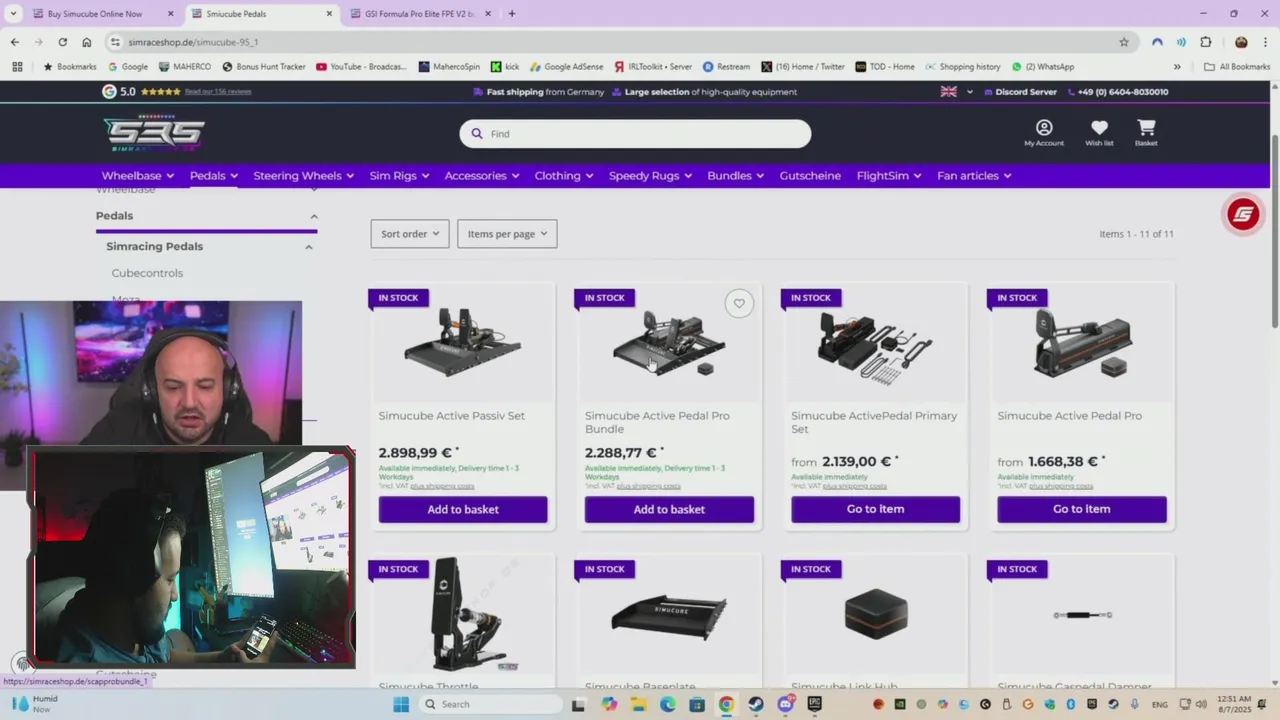Click the browser address bar URL

click(x=193, y=42)
